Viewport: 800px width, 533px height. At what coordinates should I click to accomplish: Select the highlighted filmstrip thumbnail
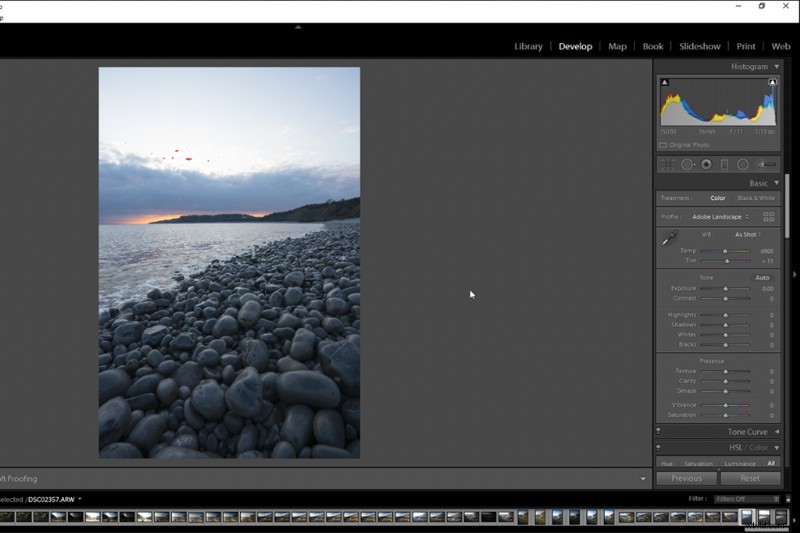coord(747,517)
